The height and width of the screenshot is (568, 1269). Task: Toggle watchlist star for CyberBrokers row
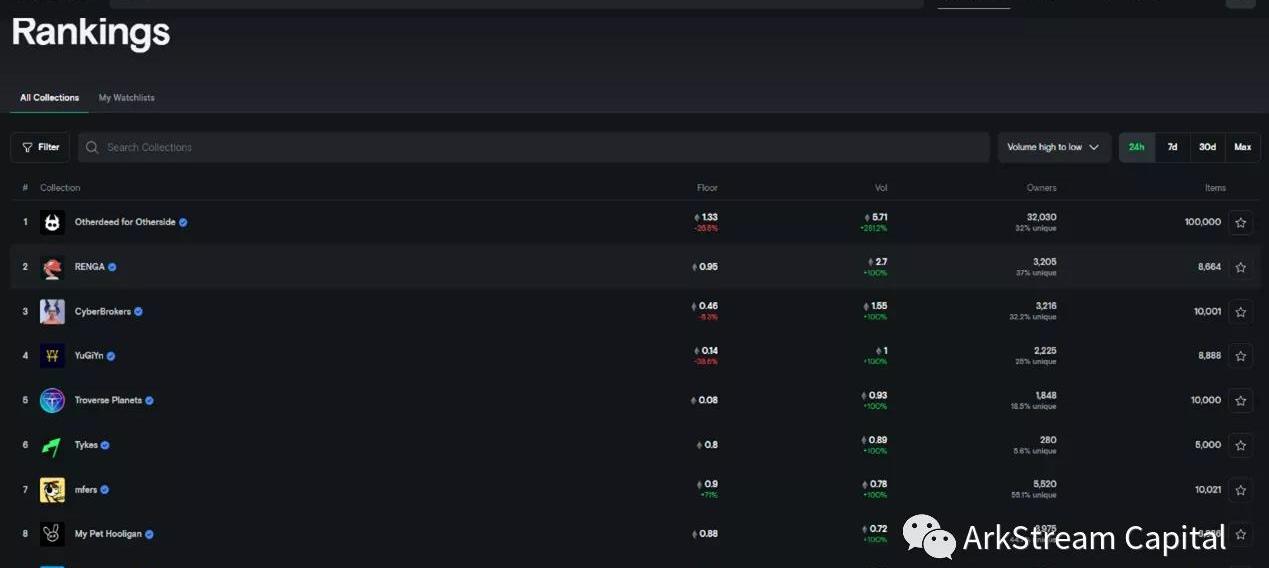[x=1240, y=312]
